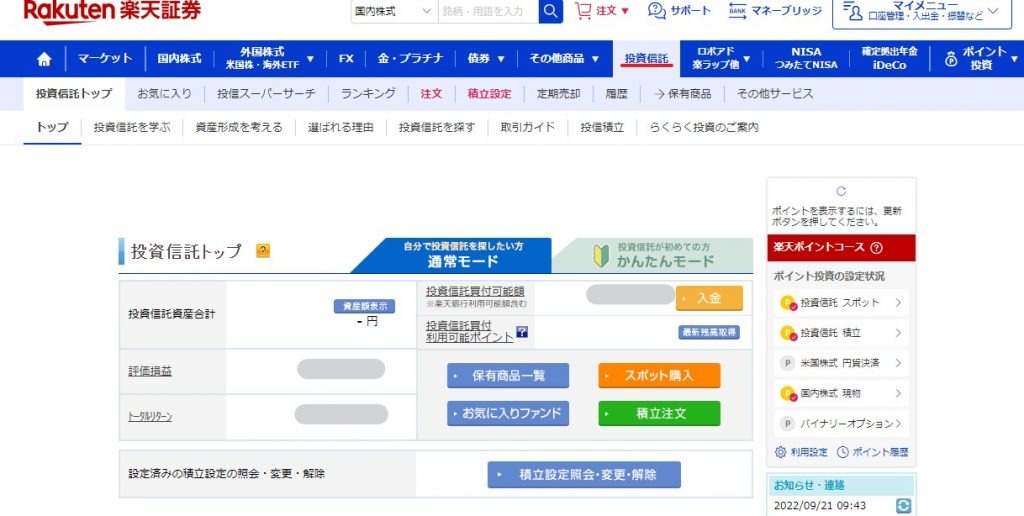This screenshot has height=516, width=1024.
Task: Switch to 投信スーパーサーチ tab
Action: coord(266,94)
